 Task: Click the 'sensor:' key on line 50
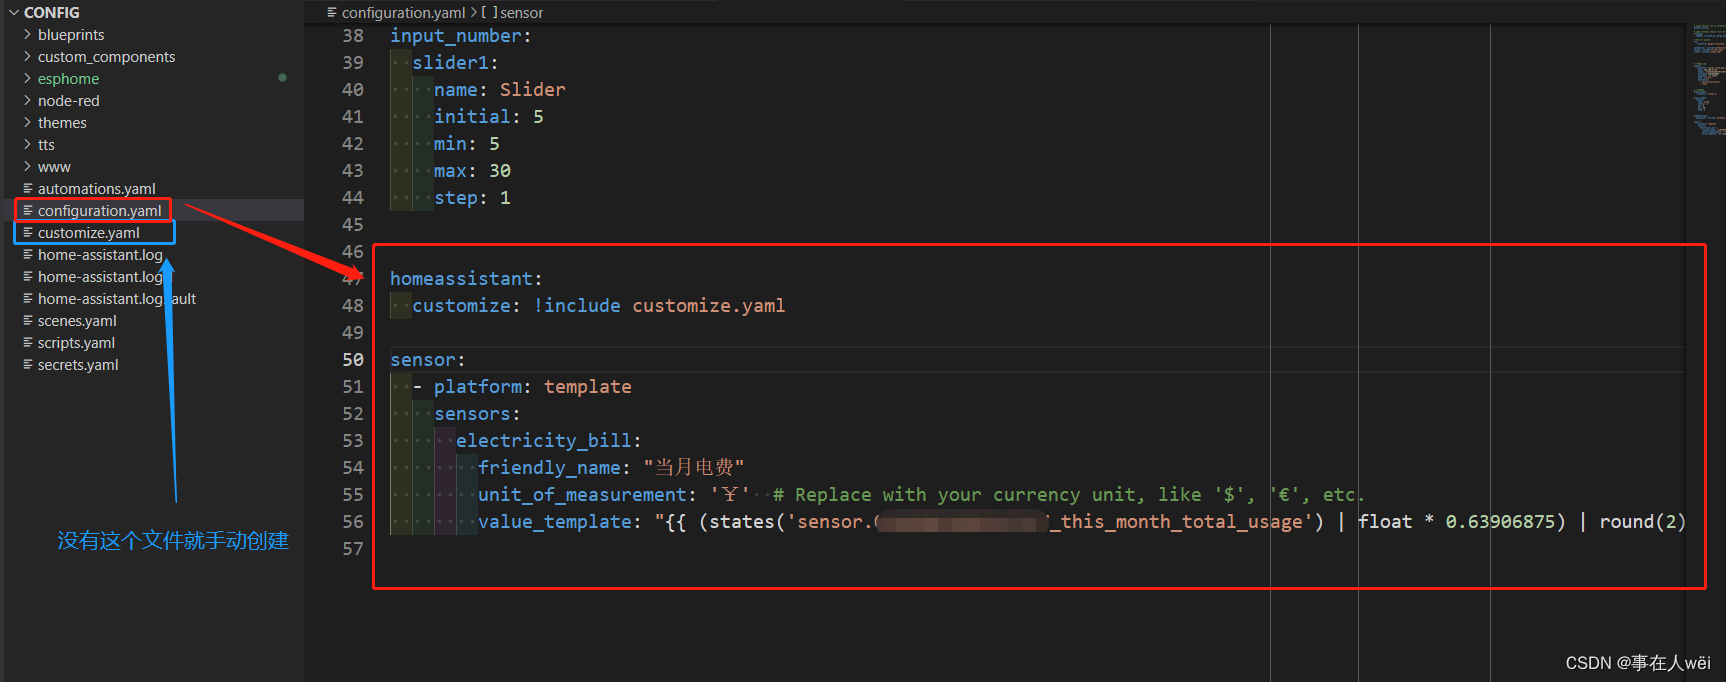pyautogui.click(x=428, y=360)
